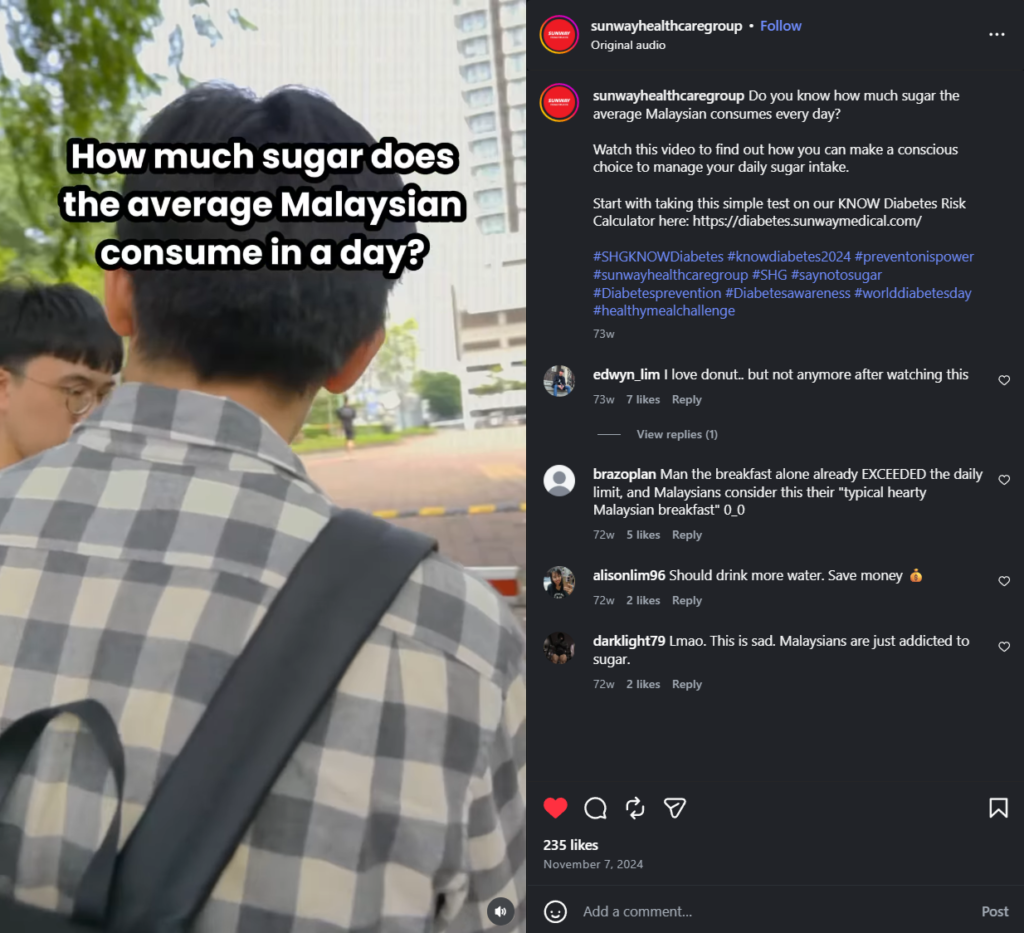Share post via paper plane icon

pos(675,808)
